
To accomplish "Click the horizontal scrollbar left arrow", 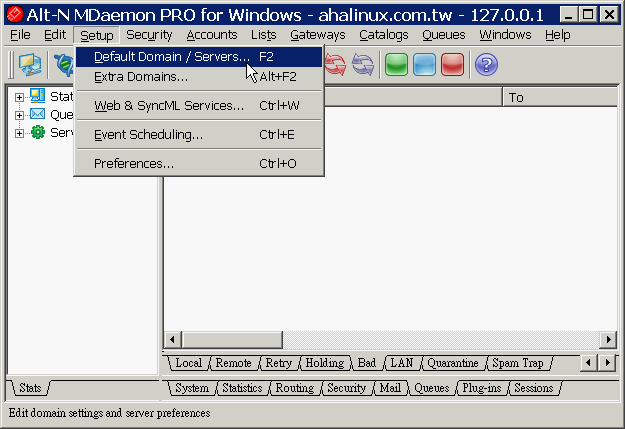I will tap(172, 340).
